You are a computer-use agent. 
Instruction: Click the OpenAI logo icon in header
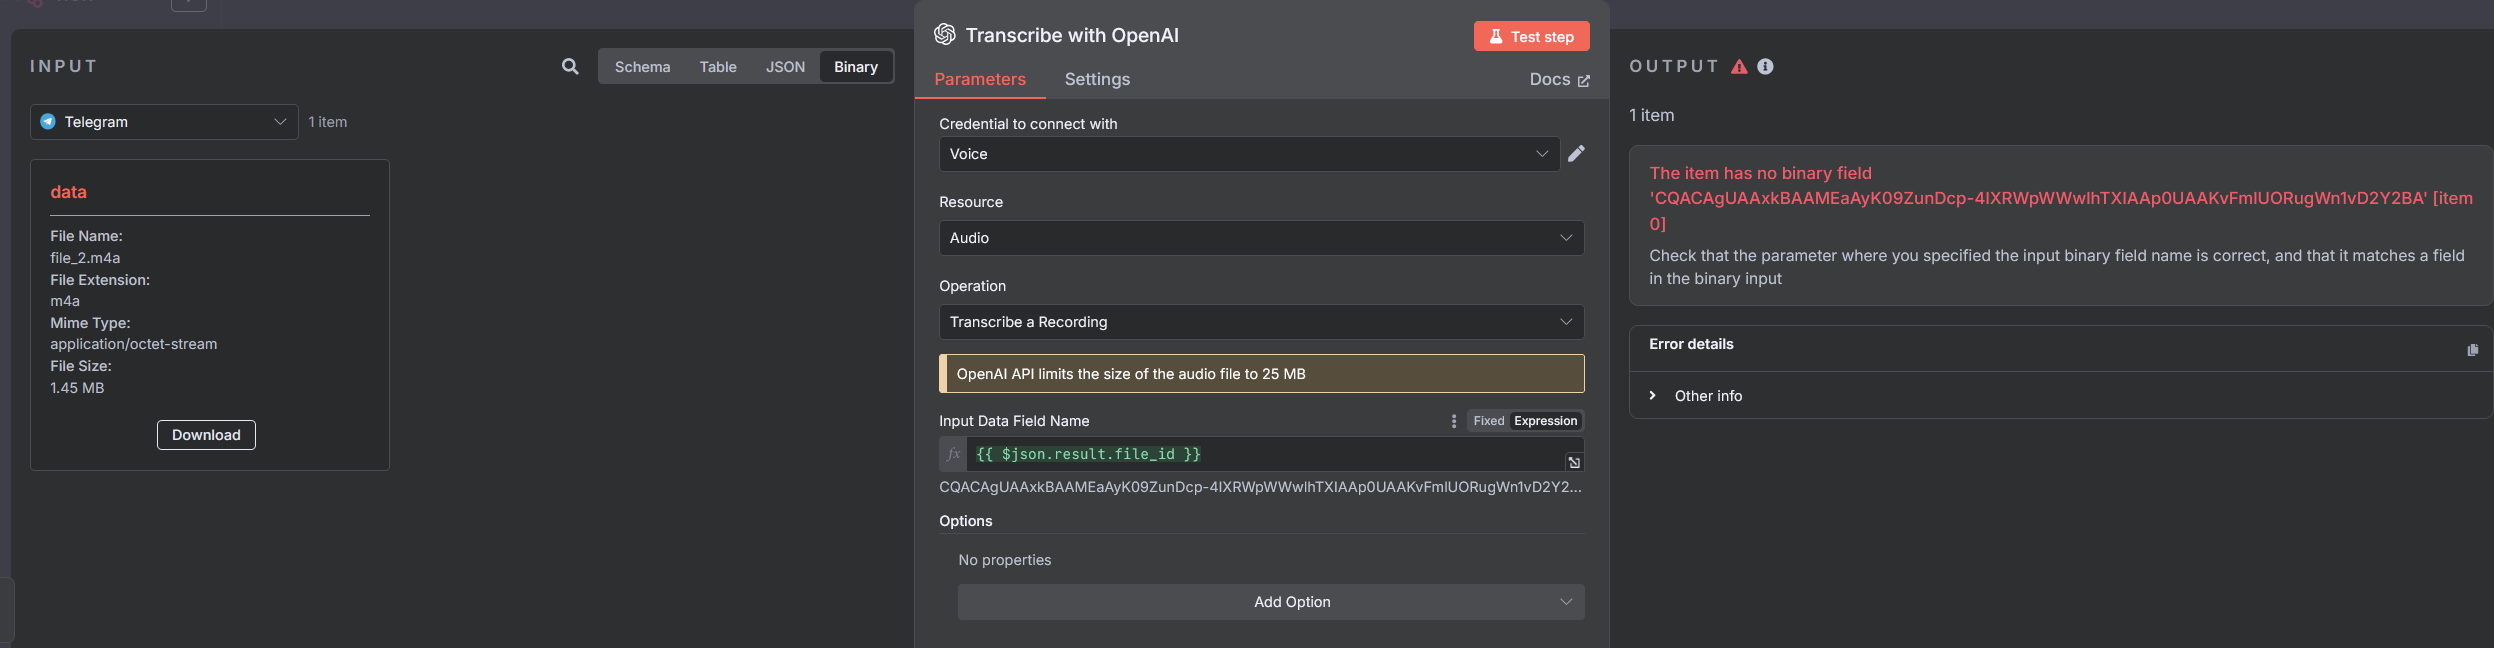point(945,34)
